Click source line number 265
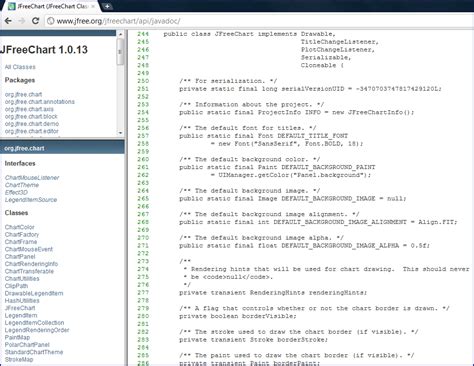 [x=143, y=198]
